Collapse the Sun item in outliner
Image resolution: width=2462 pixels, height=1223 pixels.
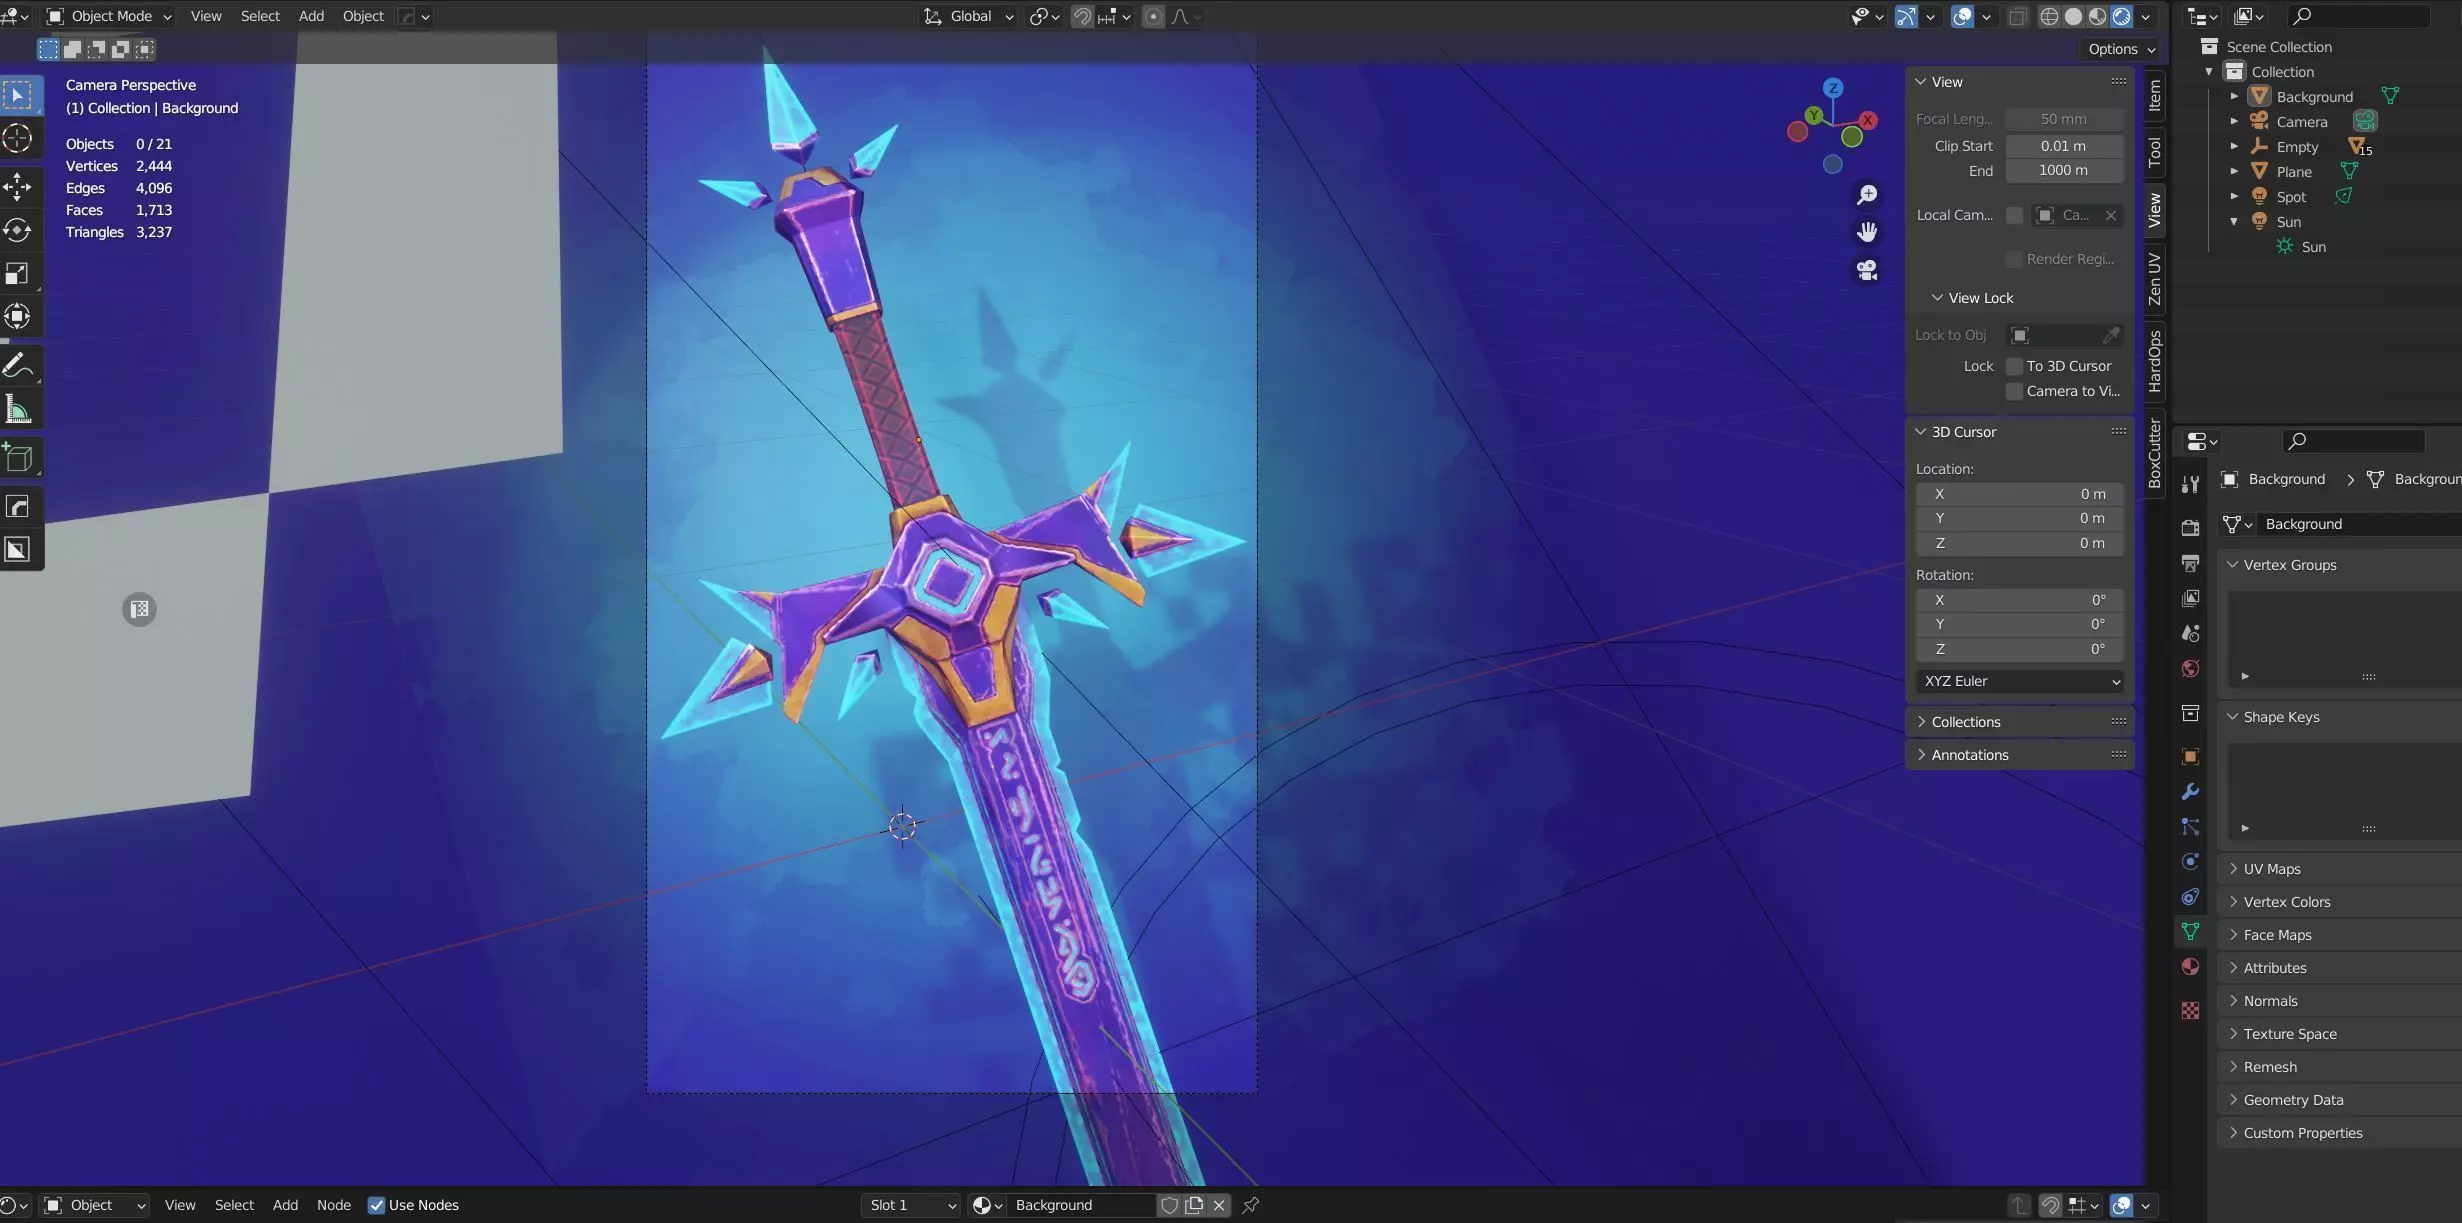[x=2234, y=221]
